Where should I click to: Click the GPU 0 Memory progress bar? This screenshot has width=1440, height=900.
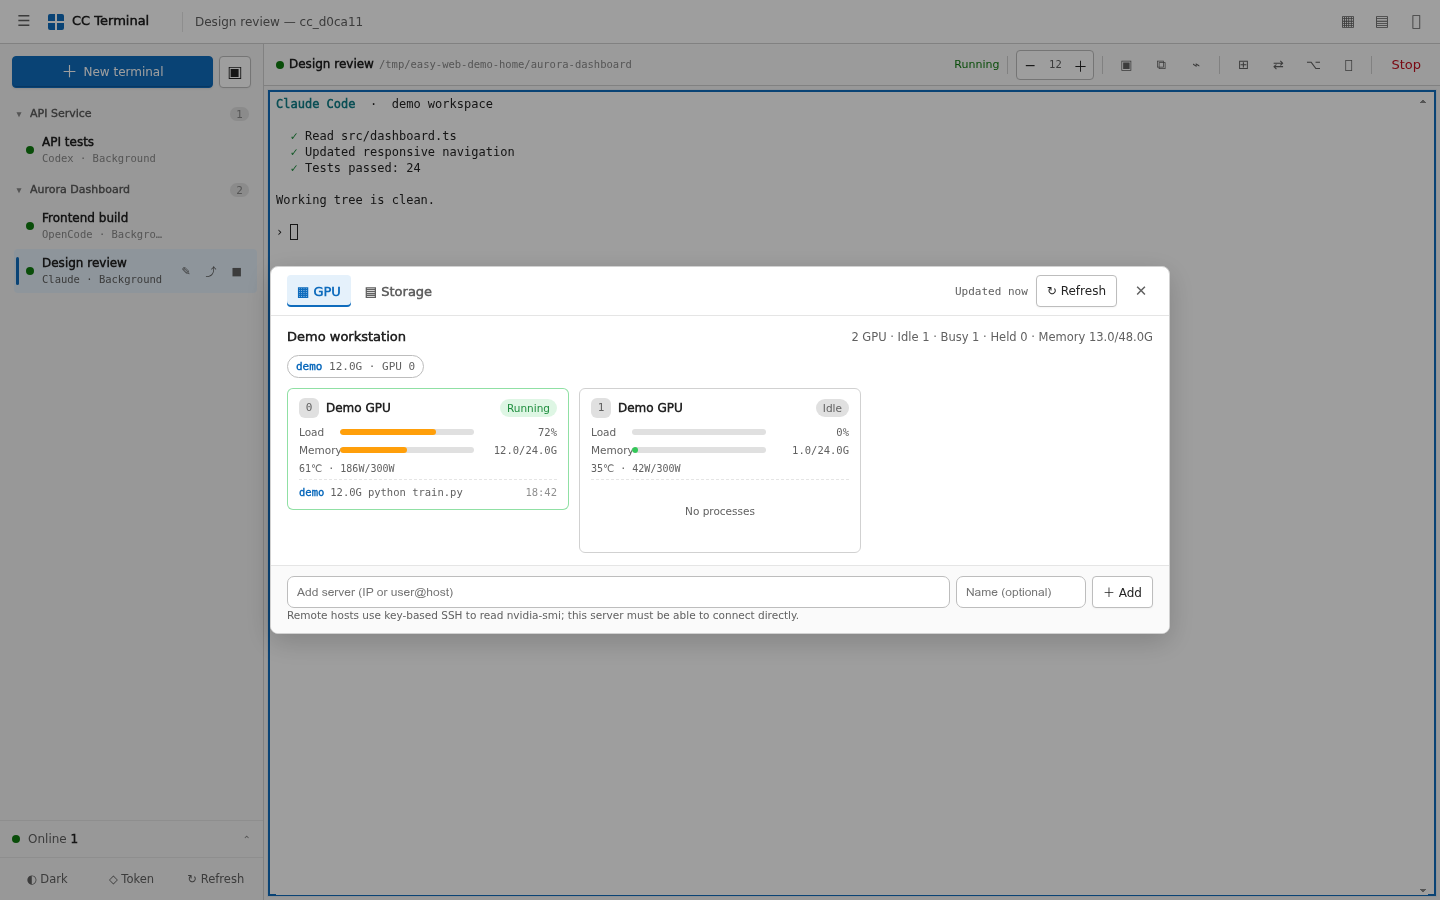click(407, 450)
